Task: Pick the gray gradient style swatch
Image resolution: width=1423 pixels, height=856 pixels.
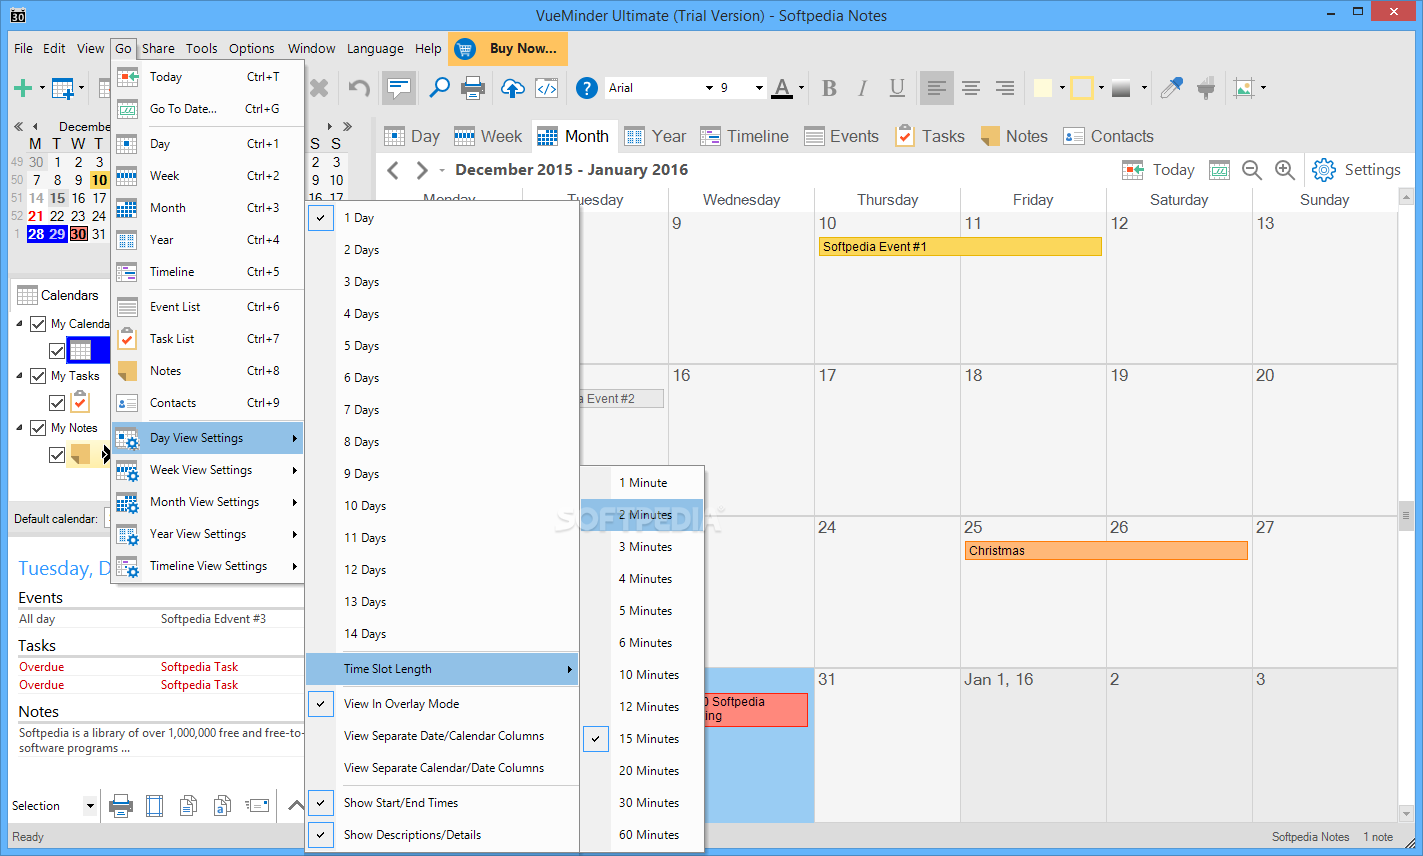Action: click(x=1121, y=88)
